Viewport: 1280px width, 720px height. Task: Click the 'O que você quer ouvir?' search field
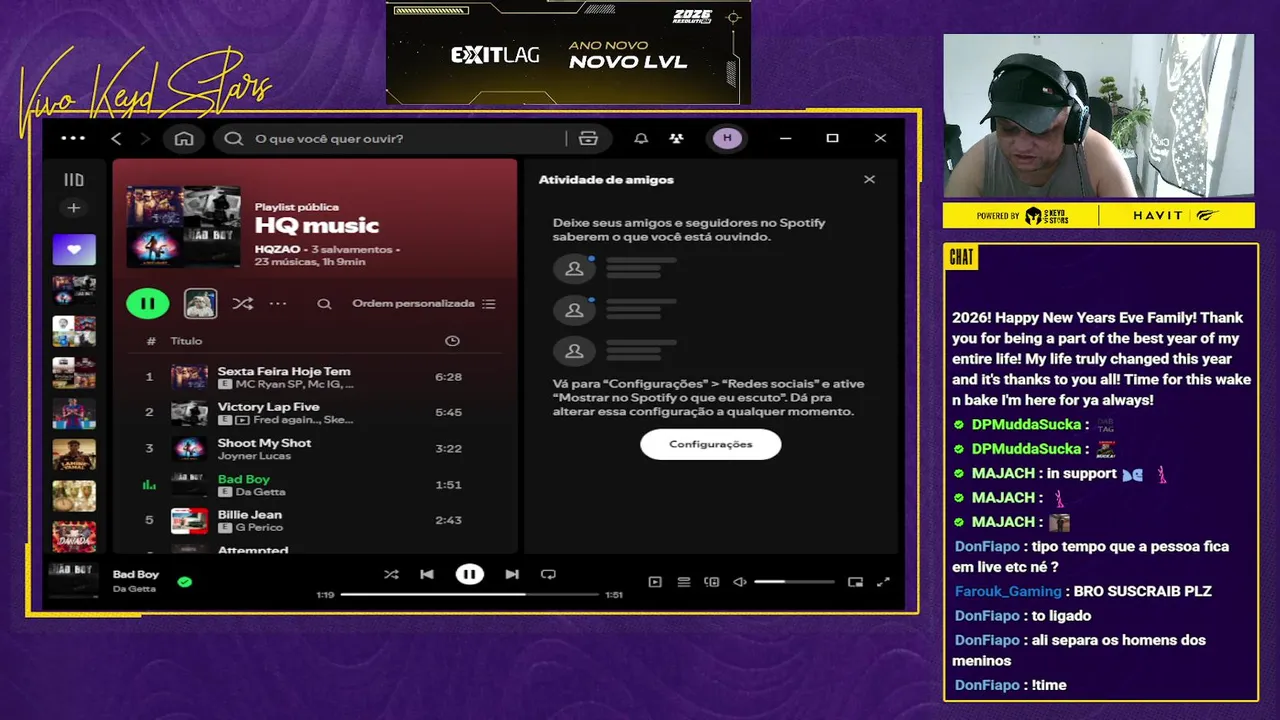click(400, 138)
